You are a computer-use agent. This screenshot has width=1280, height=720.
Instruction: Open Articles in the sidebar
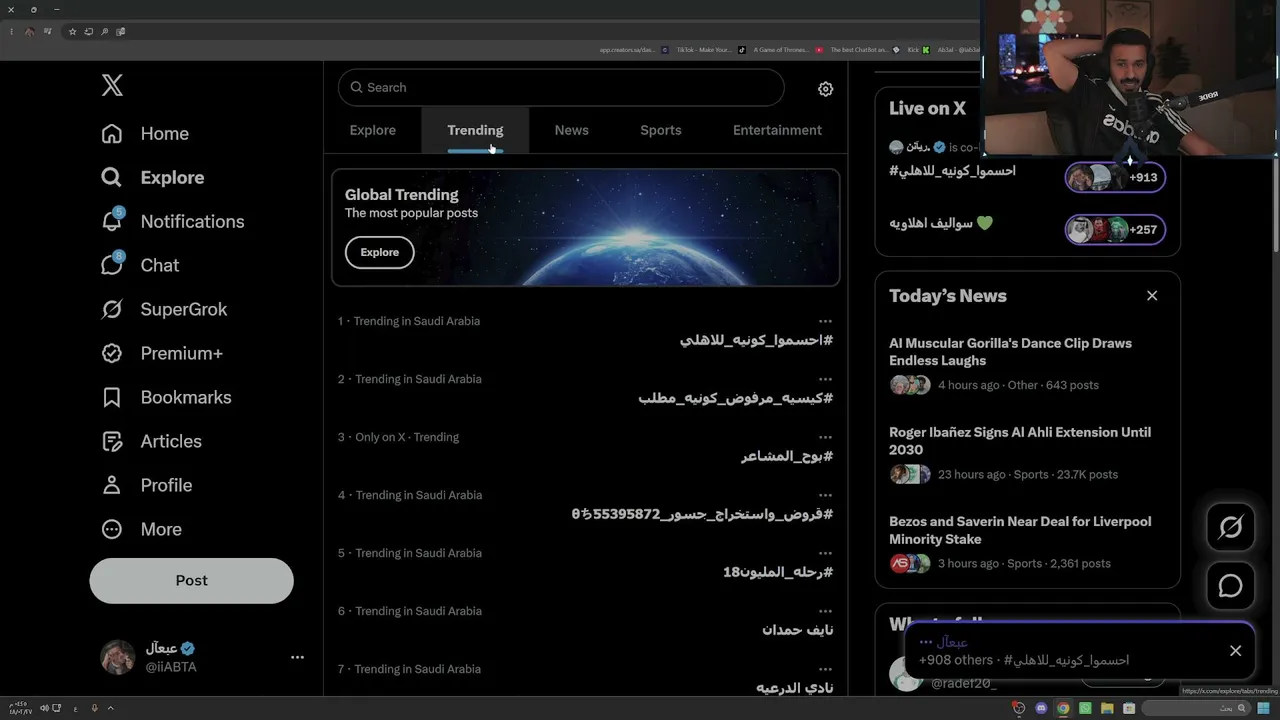click(151, 441)
